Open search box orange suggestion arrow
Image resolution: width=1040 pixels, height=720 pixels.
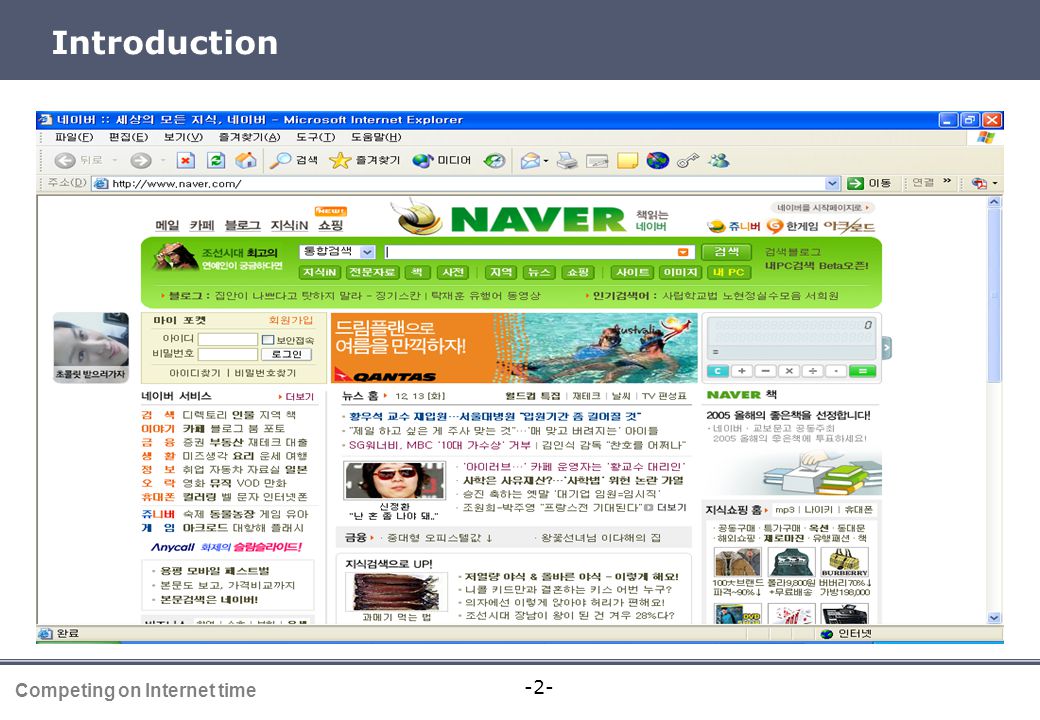click(682, 252)
